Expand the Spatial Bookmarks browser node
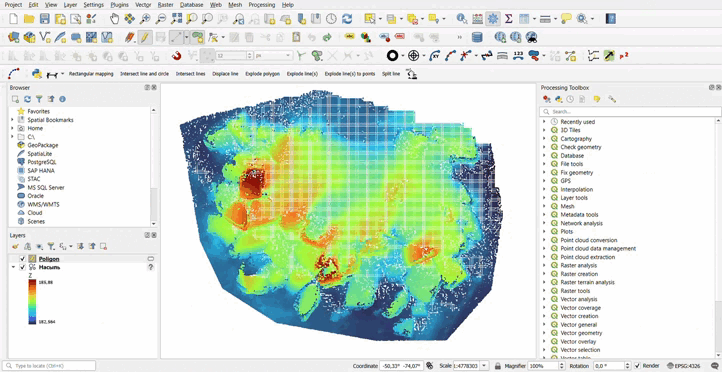Viewport: 722px width, 372px height. (12, 120)
